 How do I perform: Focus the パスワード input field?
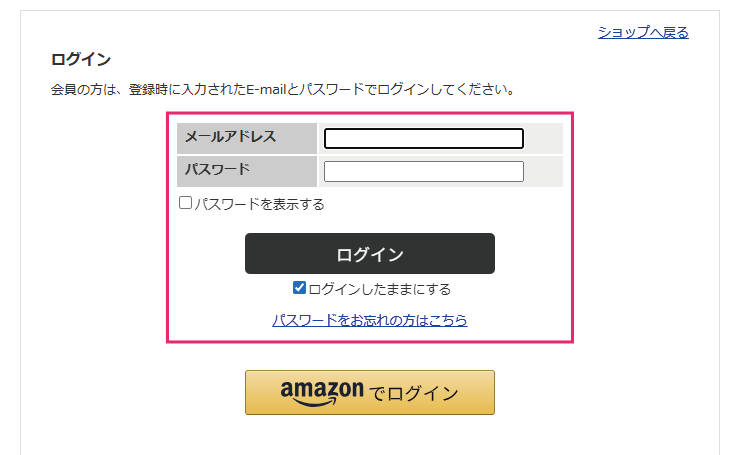[x=424, y=172]
